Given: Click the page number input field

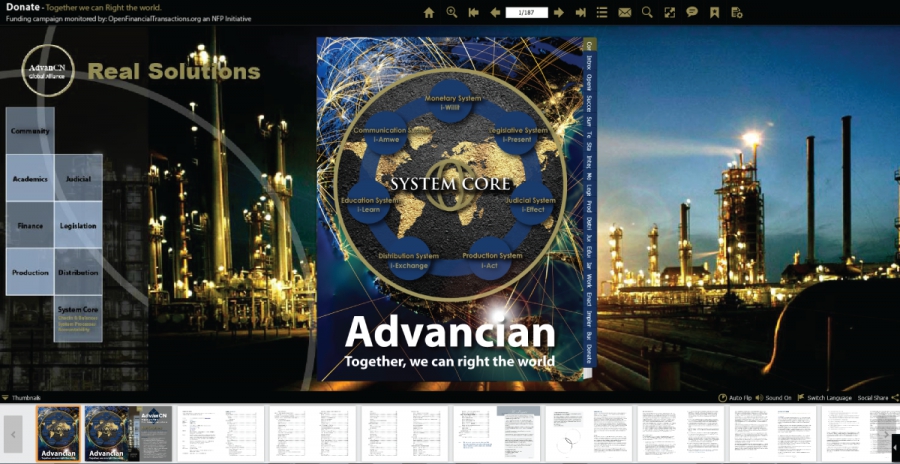Looking at the screenshot, I should click(x=526, y=13).
